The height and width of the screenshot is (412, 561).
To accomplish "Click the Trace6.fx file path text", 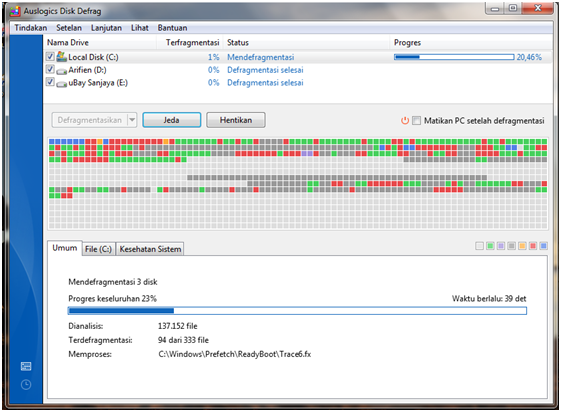I will point(235,354).
